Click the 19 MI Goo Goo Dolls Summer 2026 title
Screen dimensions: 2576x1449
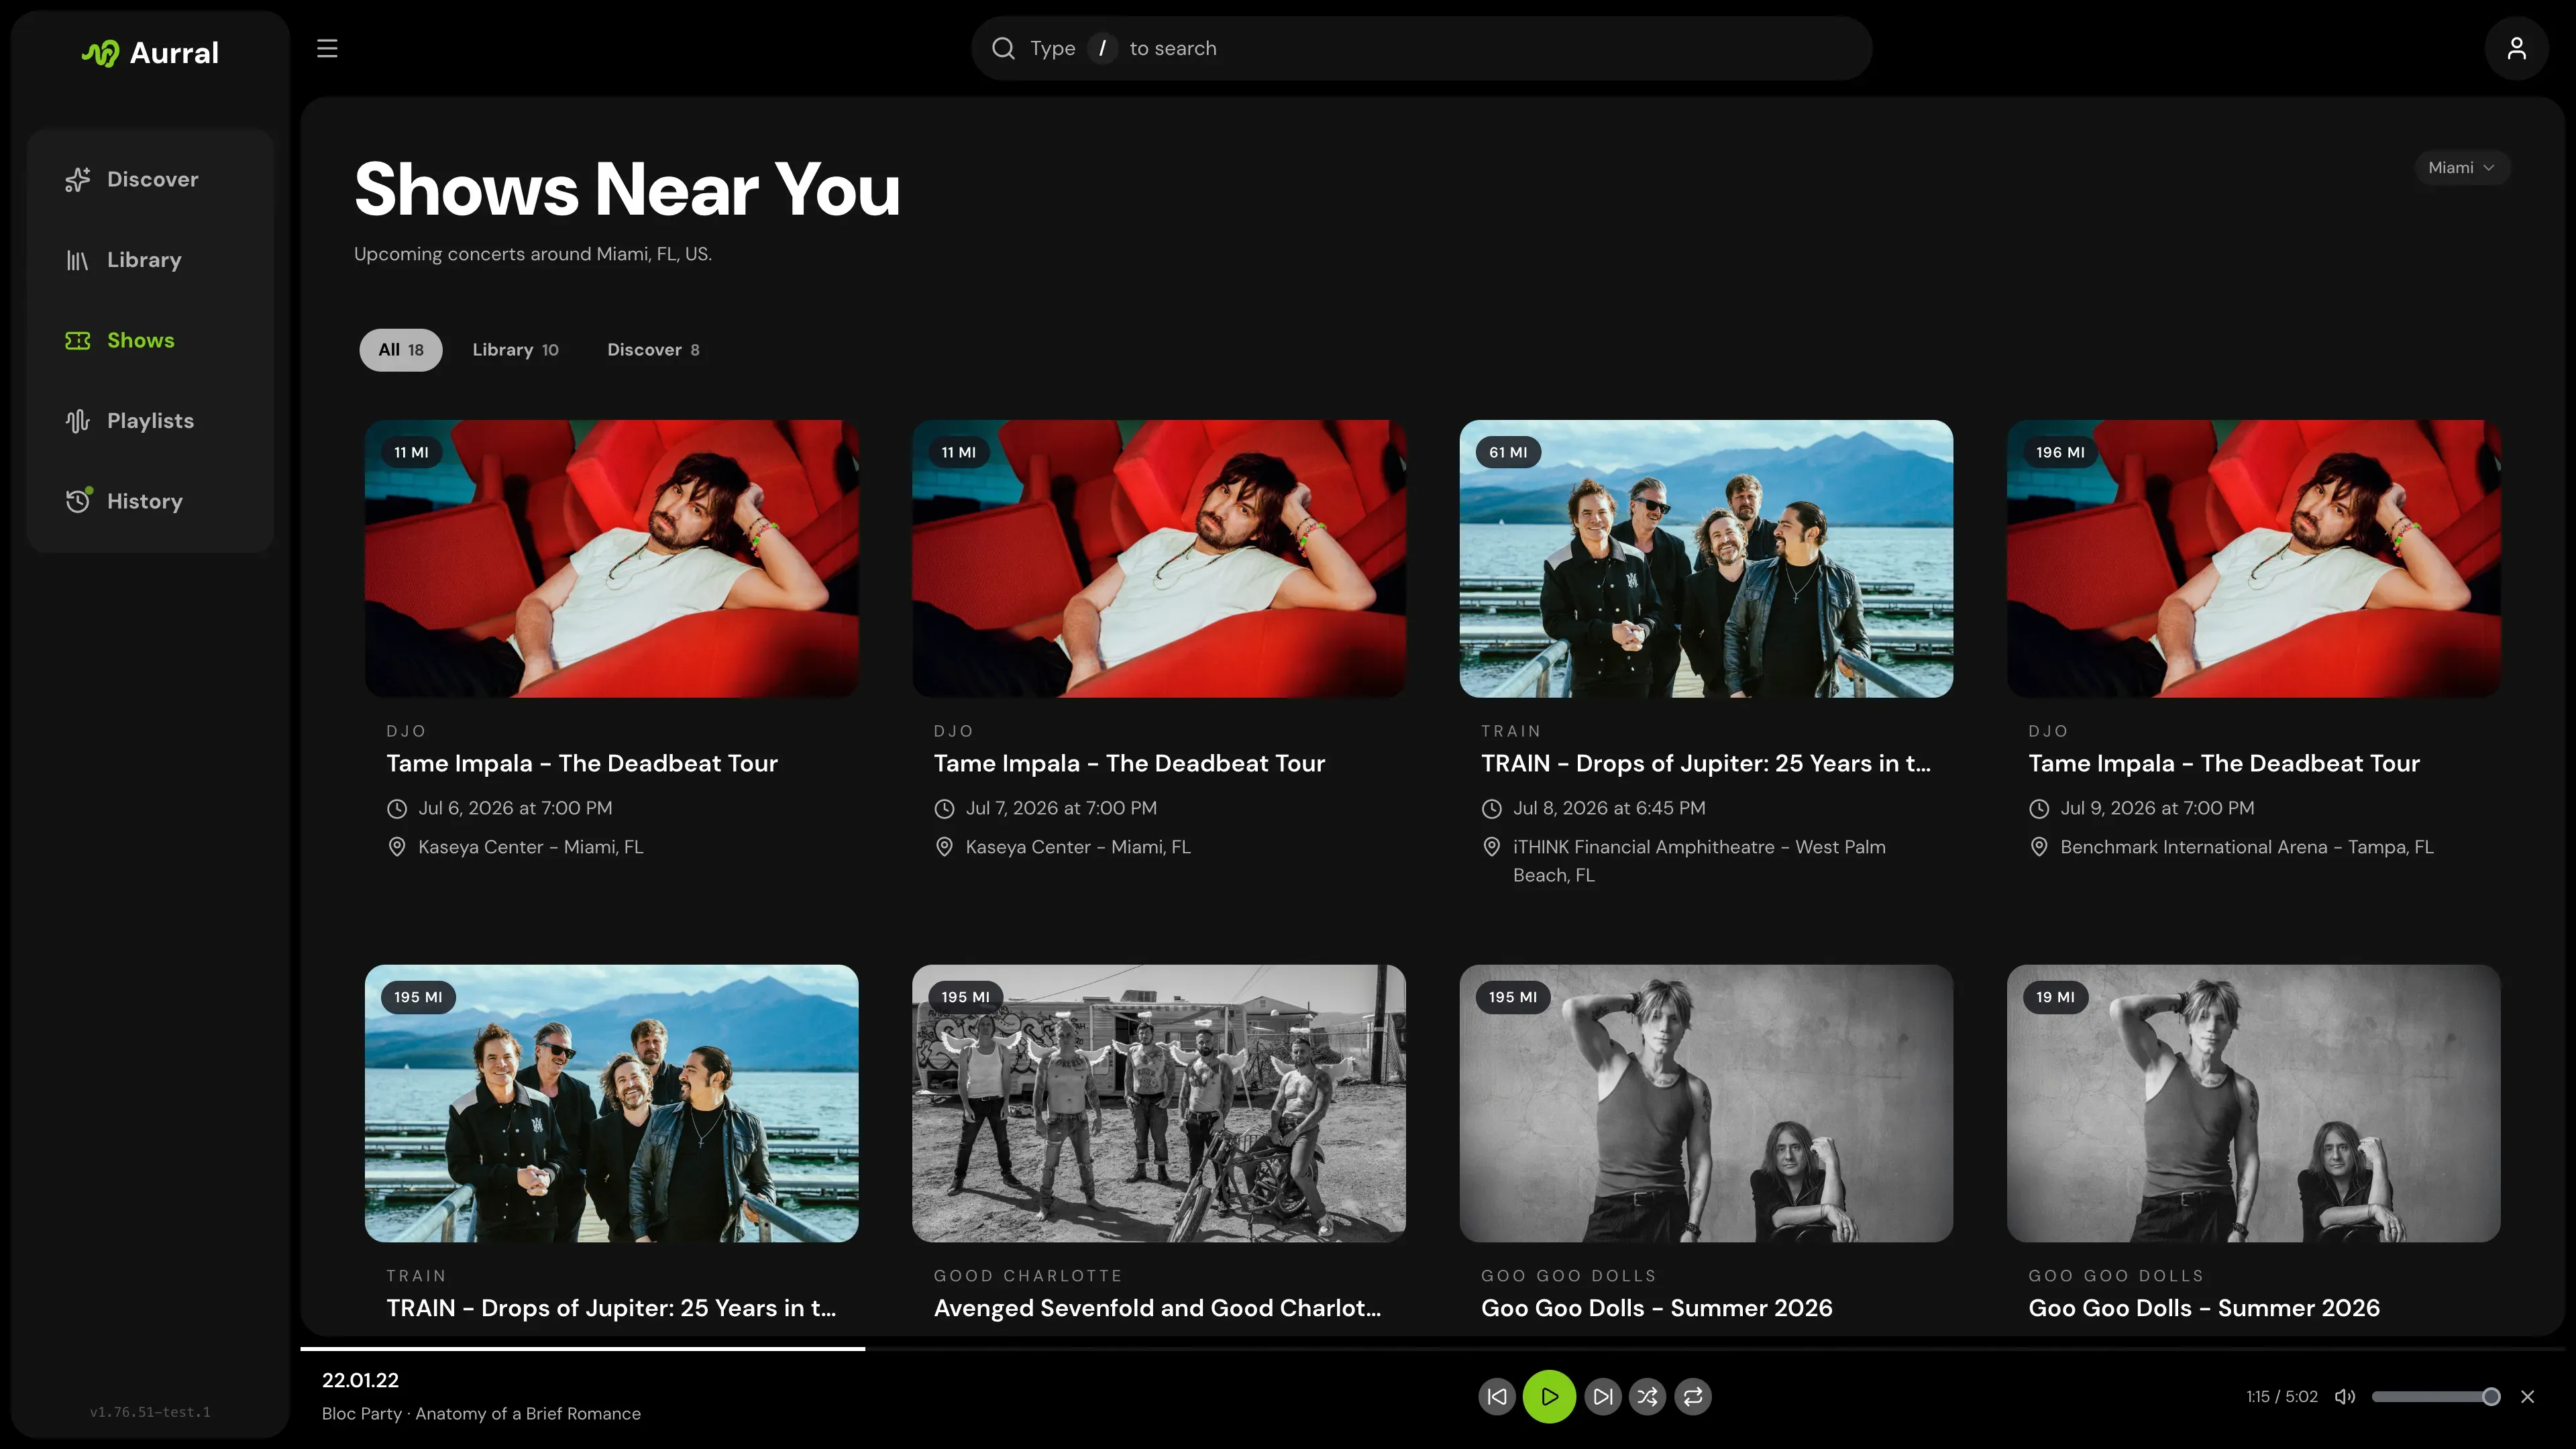[x=2204, y=1309]
